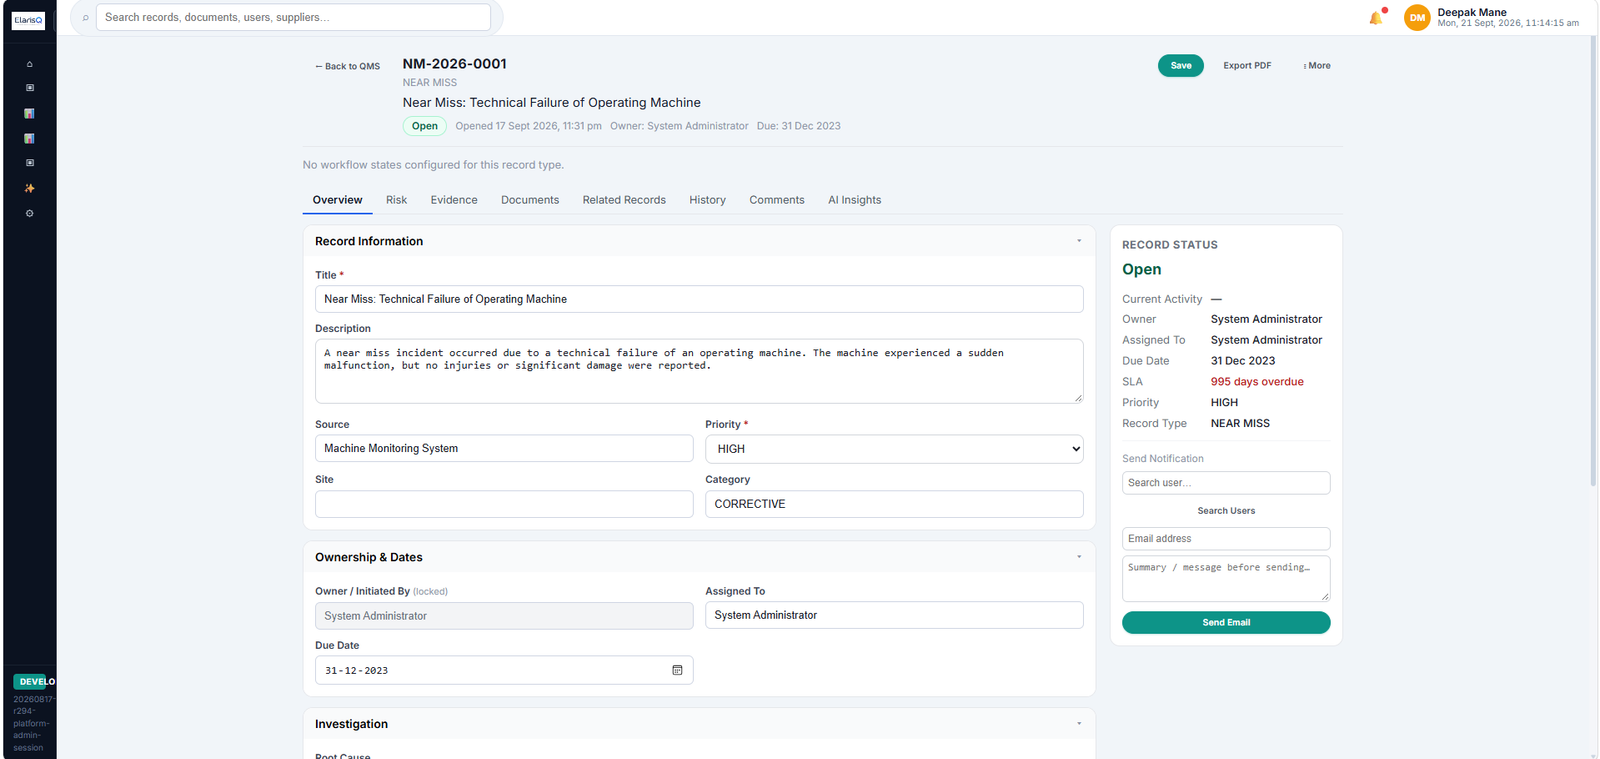Click the red 995 days overdue text
Viewport: 1600px width, 759px height.
pyautogui.click(x=1257, y=382)
